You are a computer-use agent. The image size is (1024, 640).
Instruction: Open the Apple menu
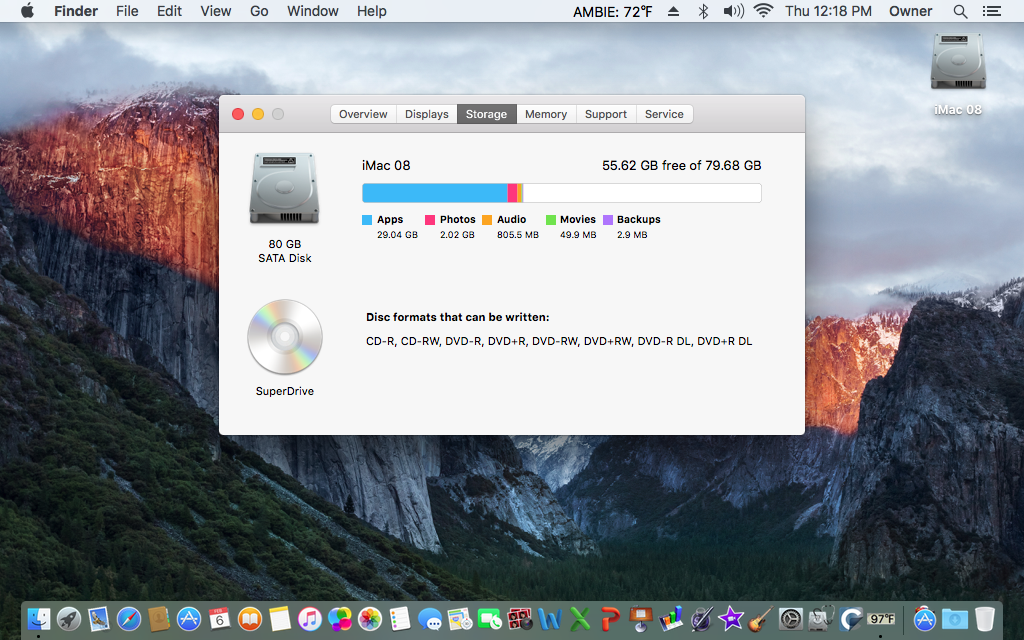27,11
